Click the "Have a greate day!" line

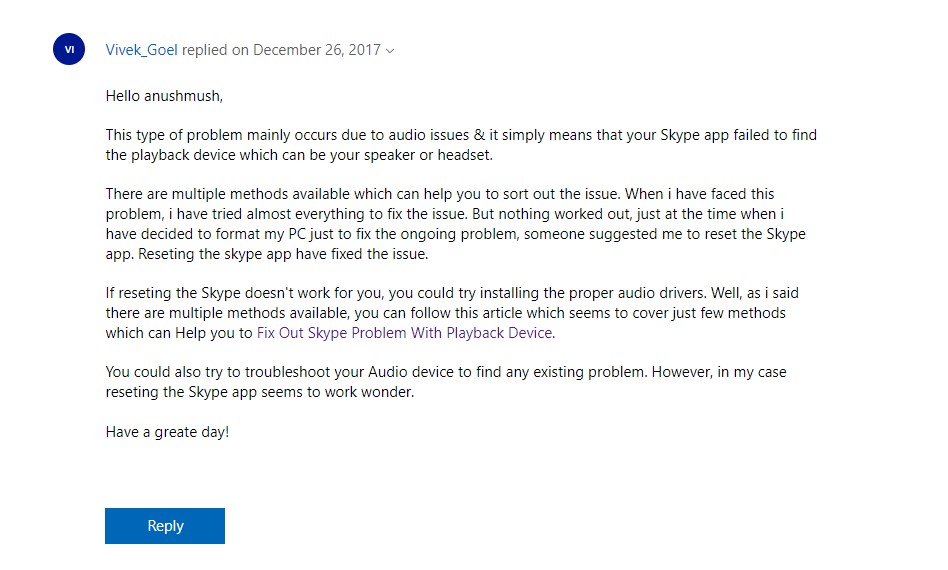coord(167,433)
